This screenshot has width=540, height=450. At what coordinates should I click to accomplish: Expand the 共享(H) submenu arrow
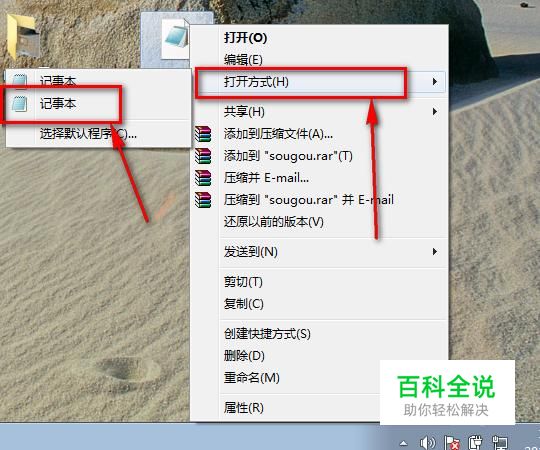(435, 112)
